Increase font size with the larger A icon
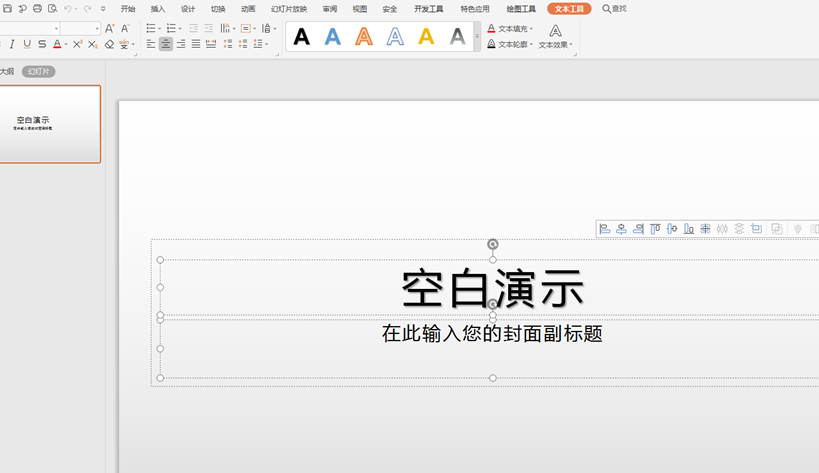 coord(109,28)
